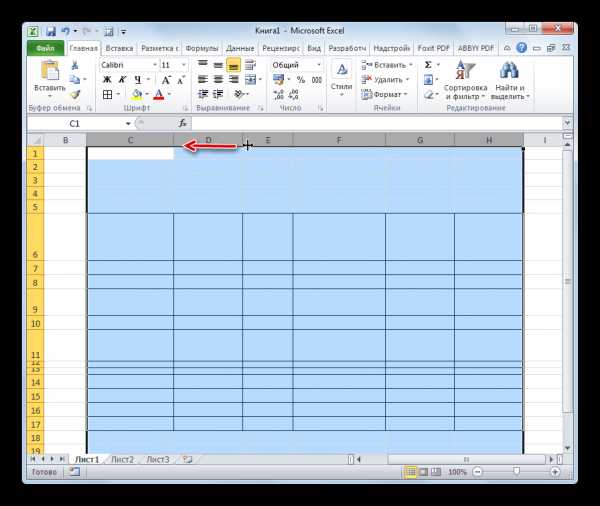Click the Name Box showing C1
The width and height of the screenshot is (600, 506).
[75, 124]
